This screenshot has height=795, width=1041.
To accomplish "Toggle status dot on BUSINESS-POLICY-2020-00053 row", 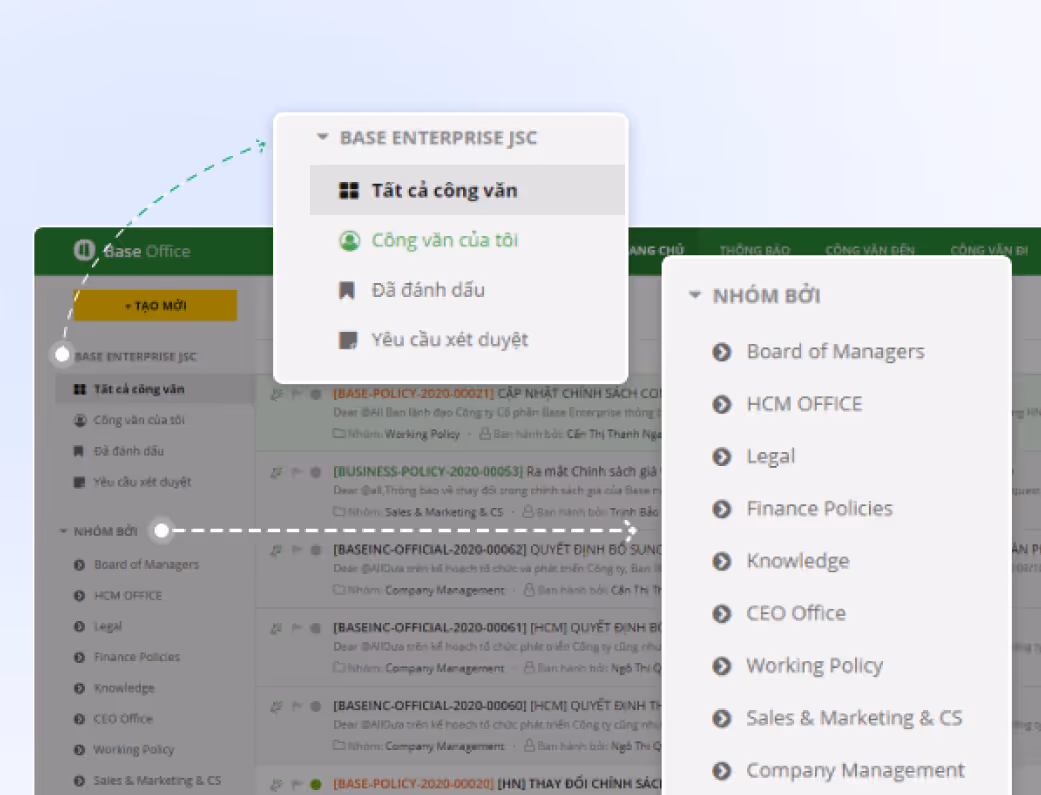I will click(316, 472).
